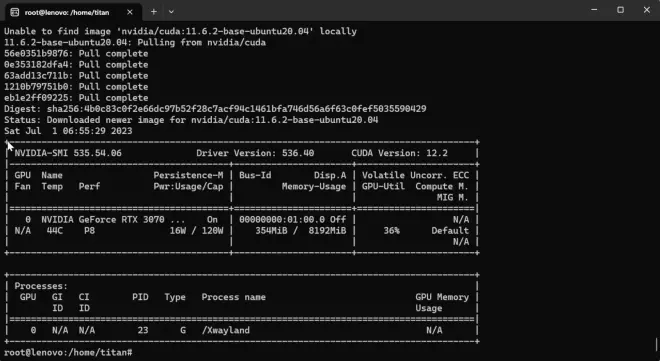Maximize the terminal window

tap(620, 10)
